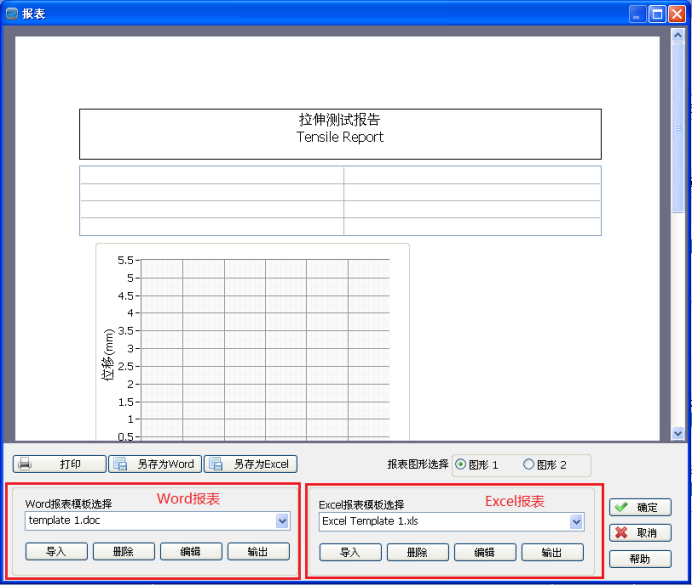Select the 图形 1 radio option

point(460,464)
